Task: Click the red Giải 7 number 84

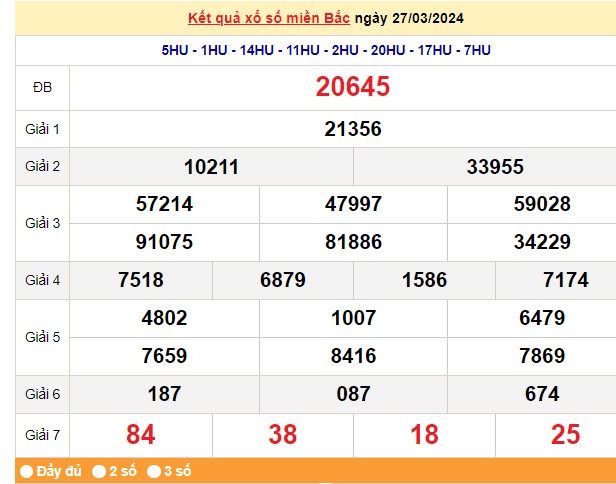Action: (140, 434)
